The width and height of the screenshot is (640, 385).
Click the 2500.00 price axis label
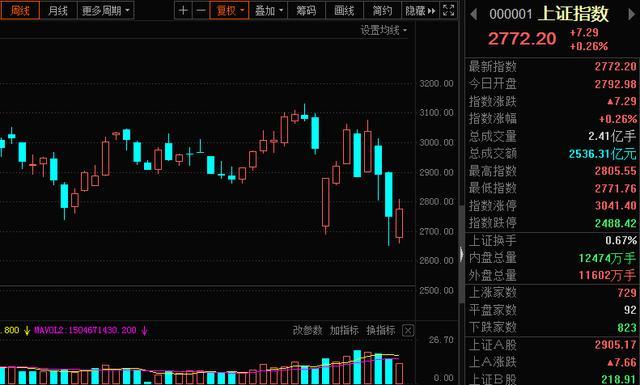coord(436,291)
